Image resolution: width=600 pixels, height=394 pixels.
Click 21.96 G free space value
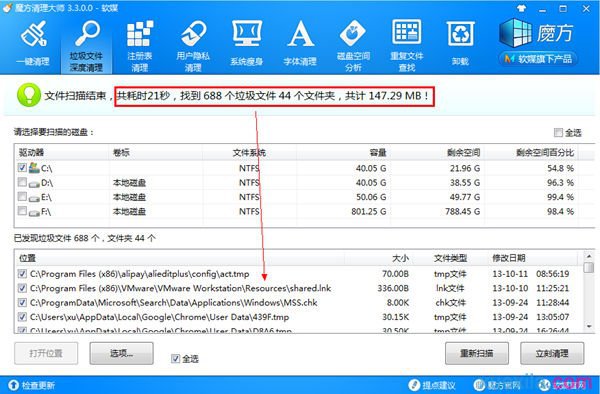465,168
